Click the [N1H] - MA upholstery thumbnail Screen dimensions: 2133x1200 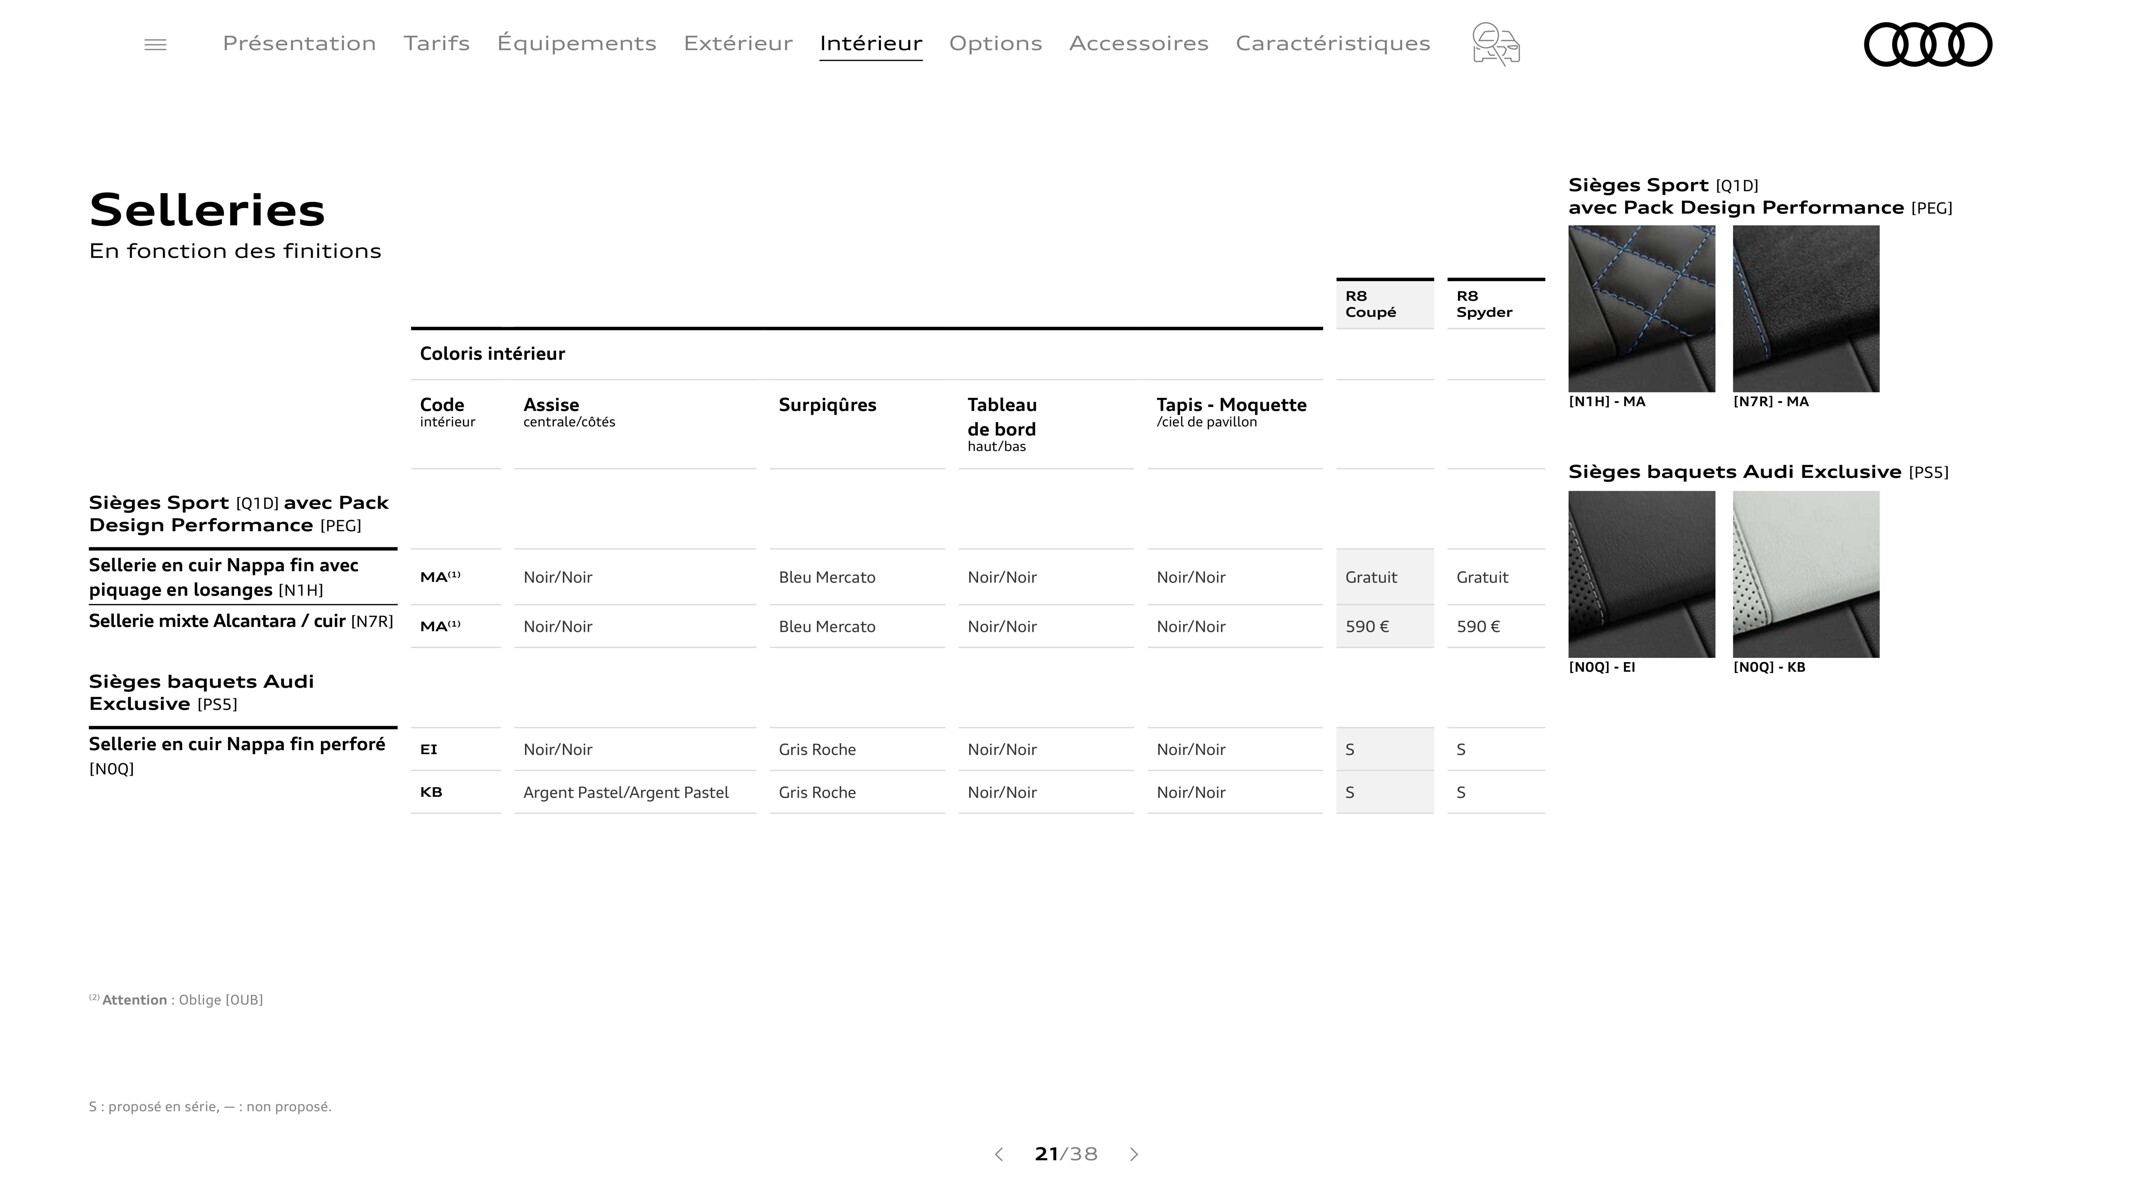point(1641,308)
